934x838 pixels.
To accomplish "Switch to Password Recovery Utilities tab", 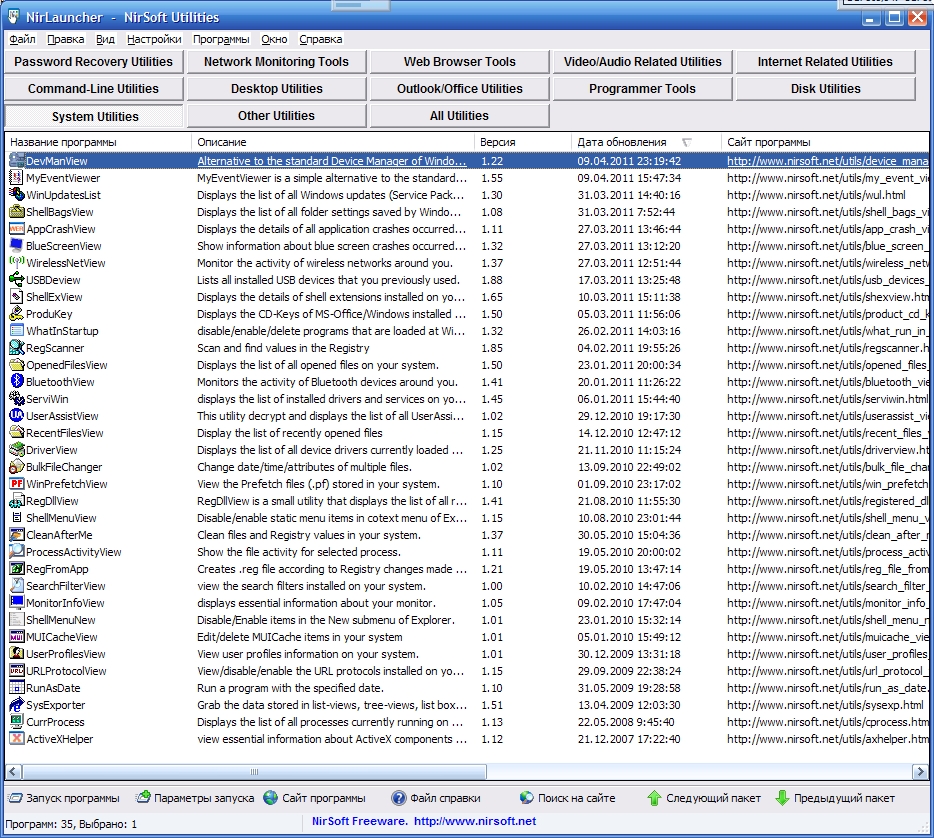I will [94, 62].
